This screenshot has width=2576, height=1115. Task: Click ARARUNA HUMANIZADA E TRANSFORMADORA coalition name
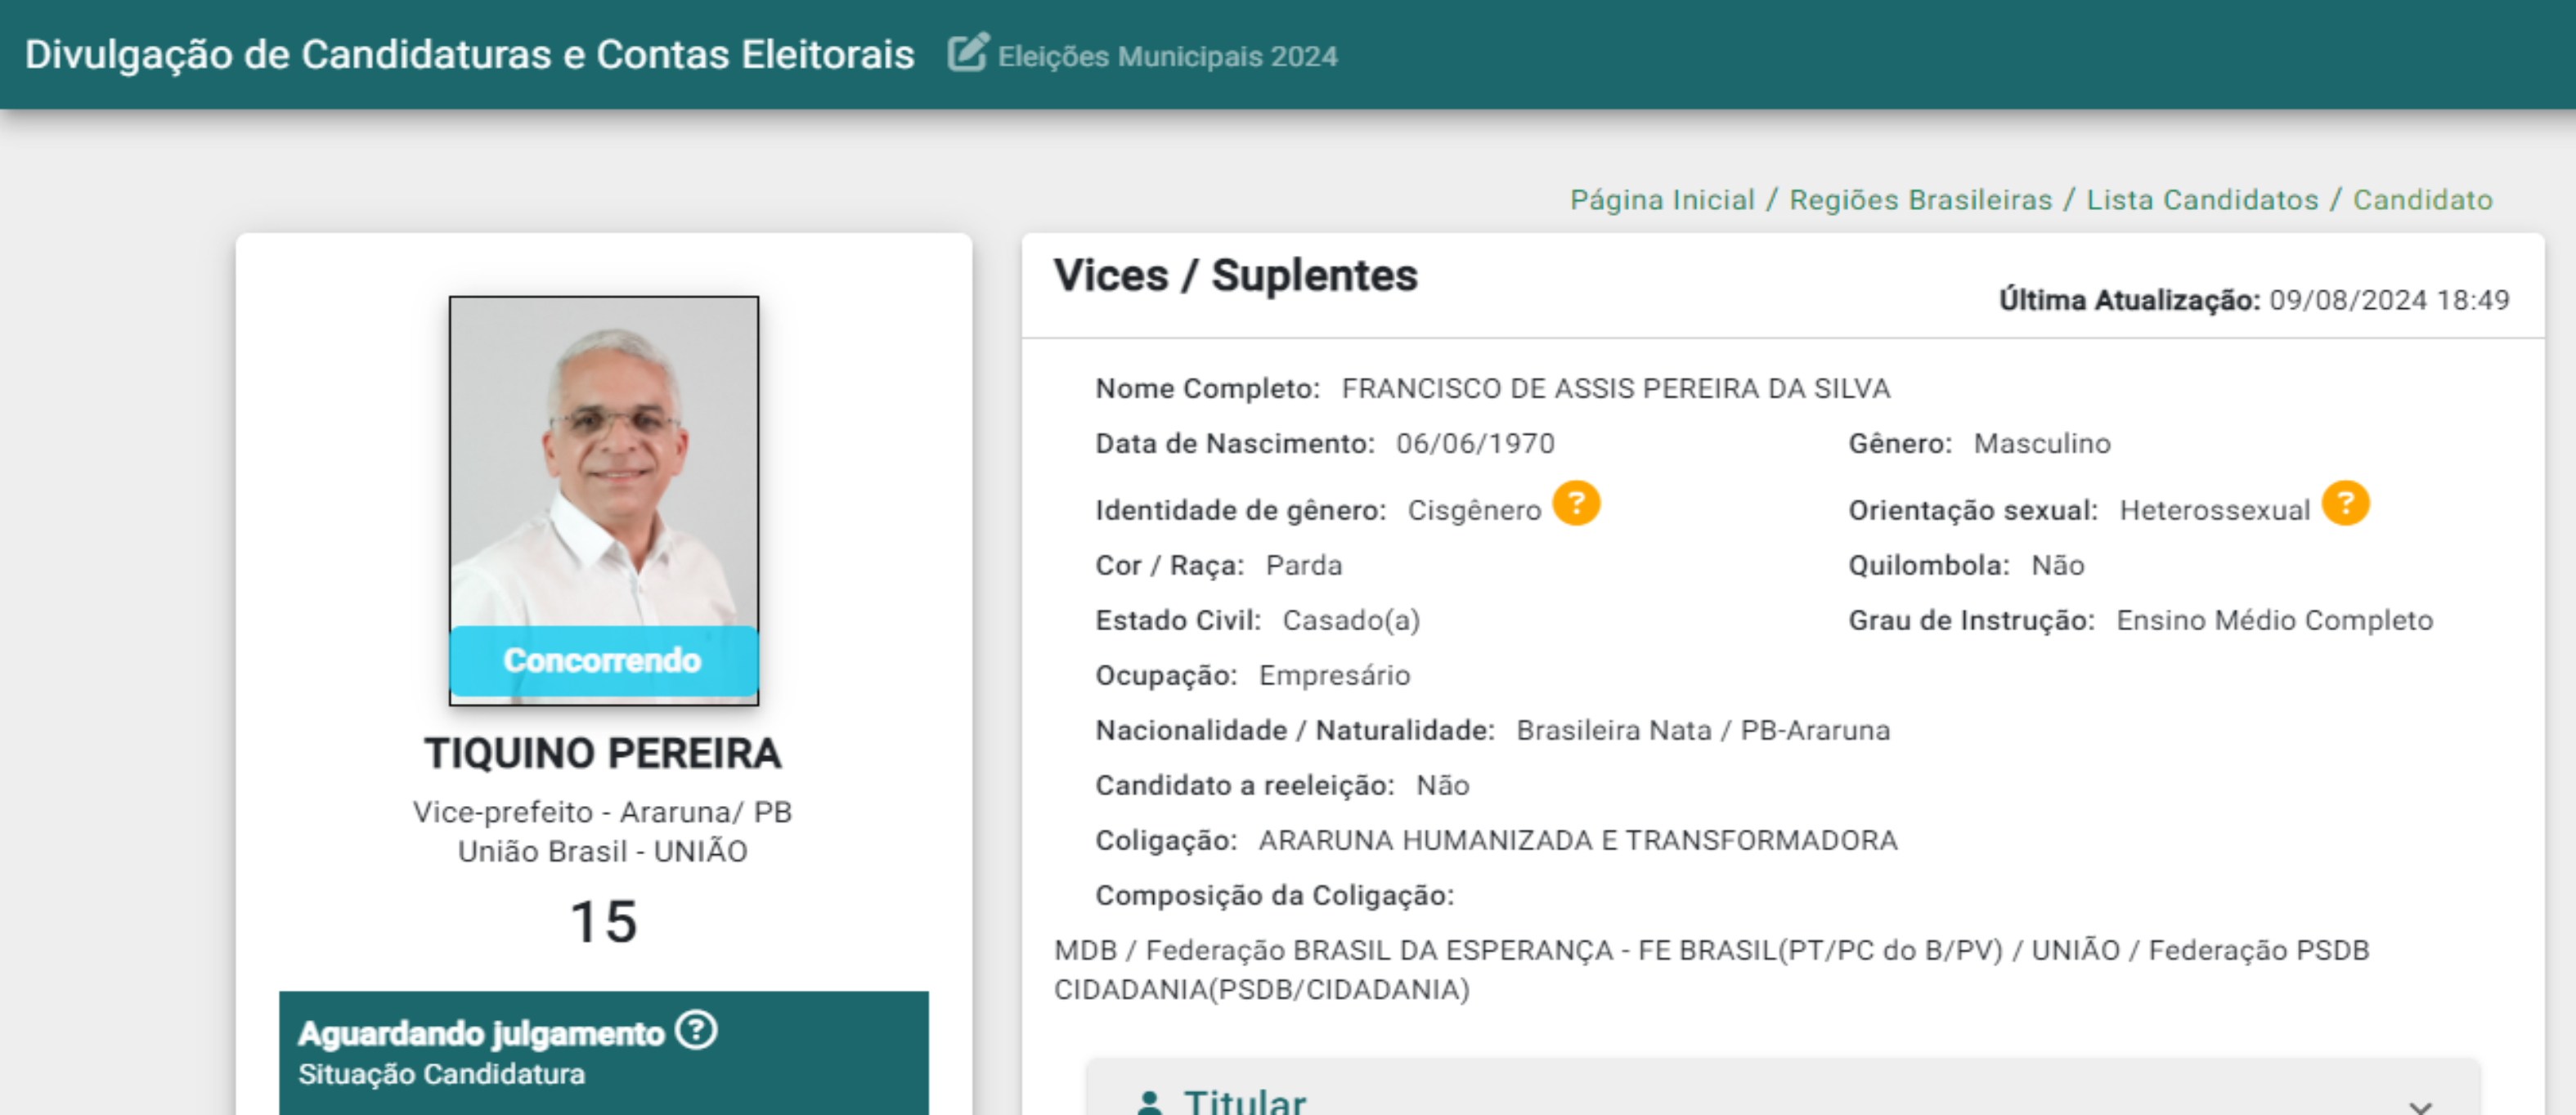(1577, 840)
